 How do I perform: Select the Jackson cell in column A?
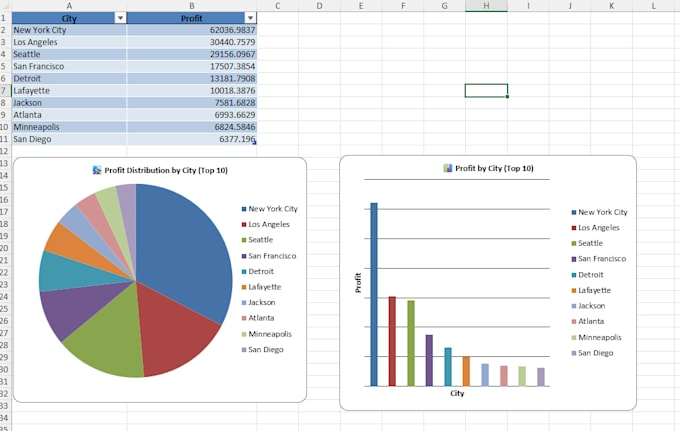69,103
